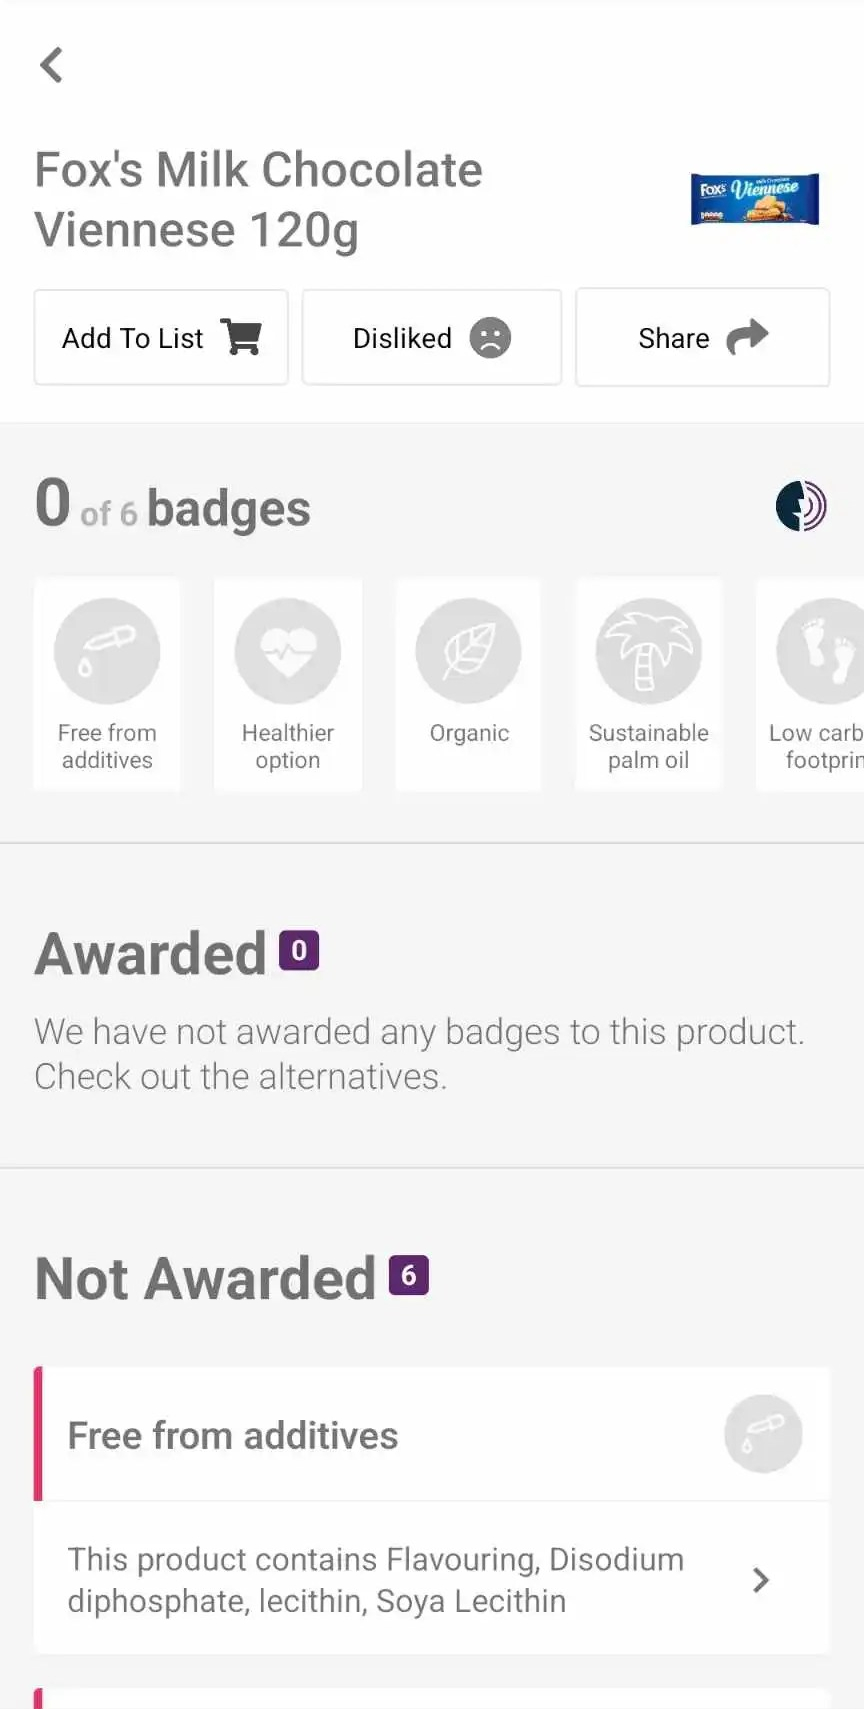This screenshot has width=864, height=1709.
Task: Tap the back arrow icon
Action: pos(51,65)
